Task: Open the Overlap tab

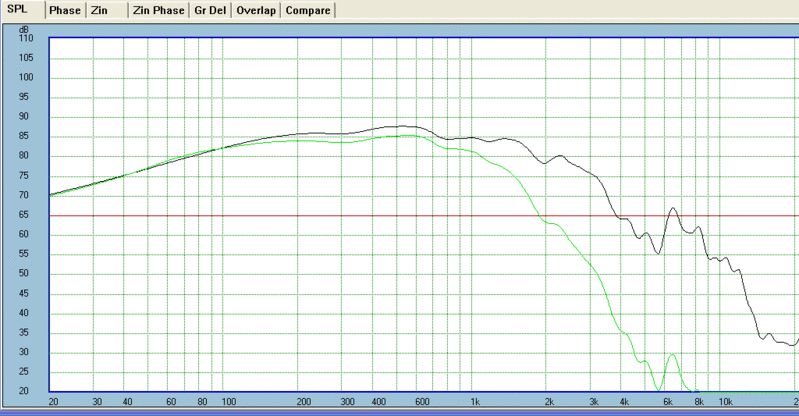Action: click(256, 10)
